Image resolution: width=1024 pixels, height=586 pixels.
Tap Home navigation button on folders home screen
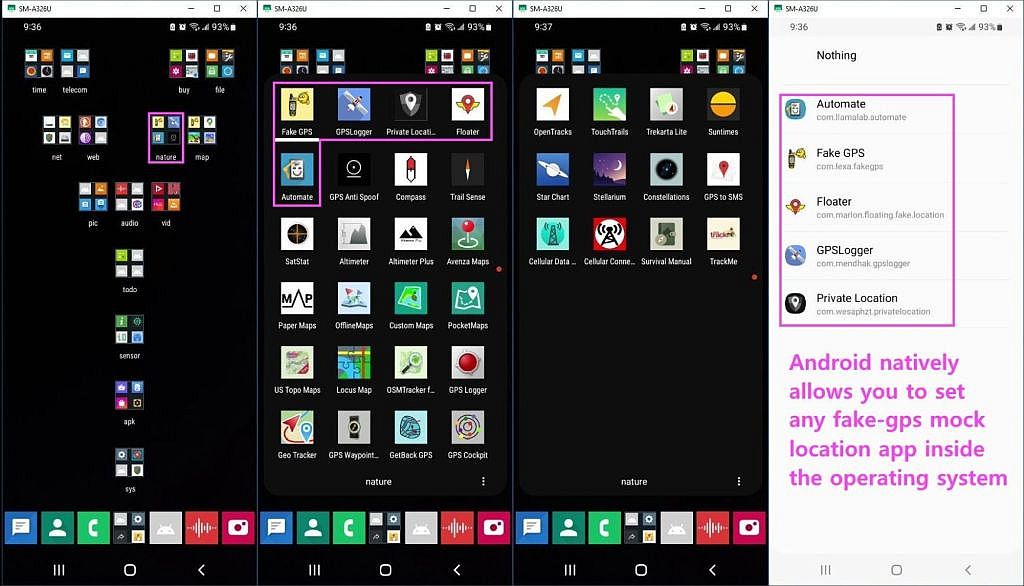130,570
